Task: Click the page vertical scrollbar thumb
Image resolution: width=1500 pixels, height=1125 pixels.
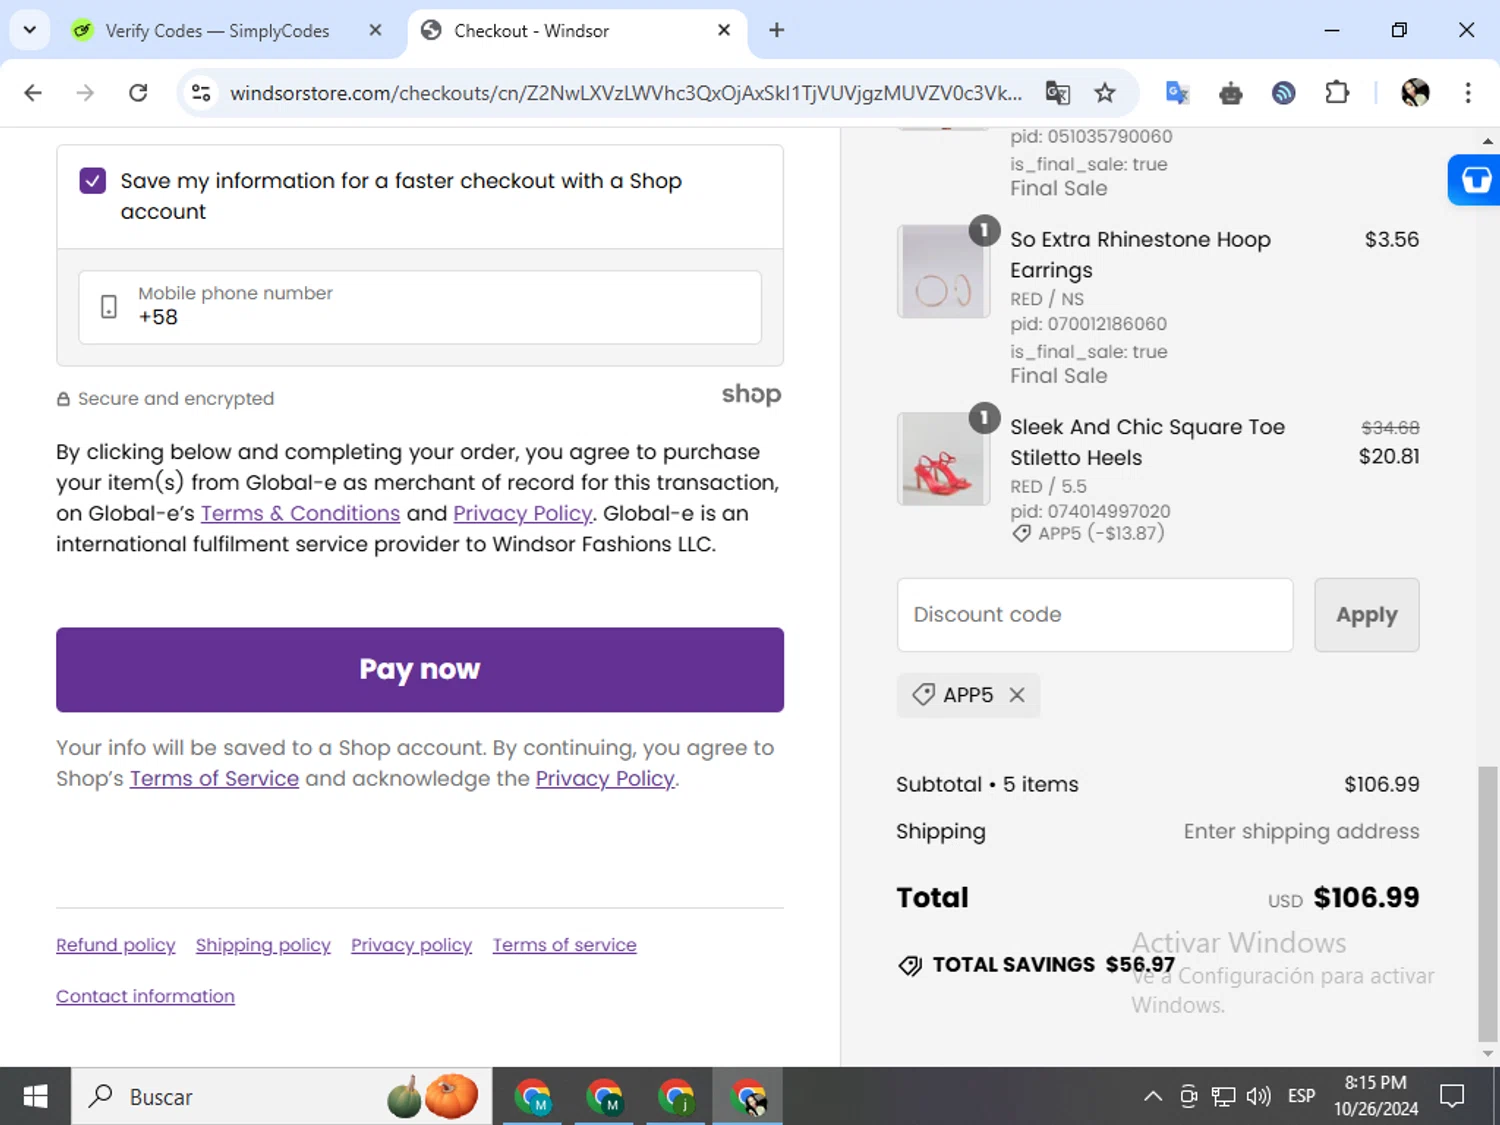Action: click(x=1488, y=904)
